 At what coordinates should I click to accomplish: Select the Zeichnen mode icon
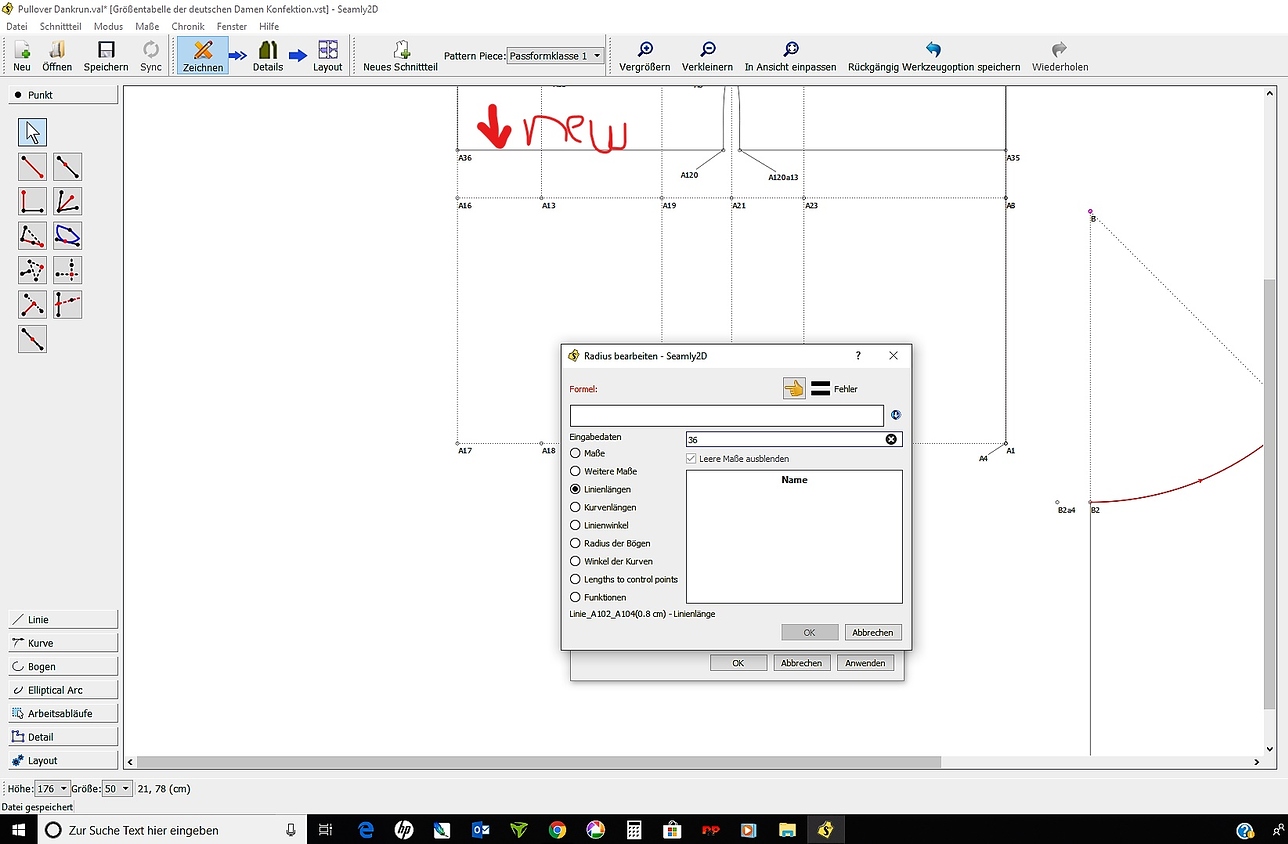[x=202, y=55]
